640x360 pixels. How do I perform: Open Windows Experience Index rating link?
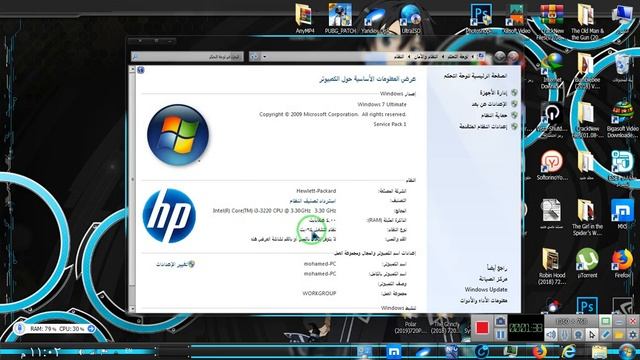pos(313,201)
